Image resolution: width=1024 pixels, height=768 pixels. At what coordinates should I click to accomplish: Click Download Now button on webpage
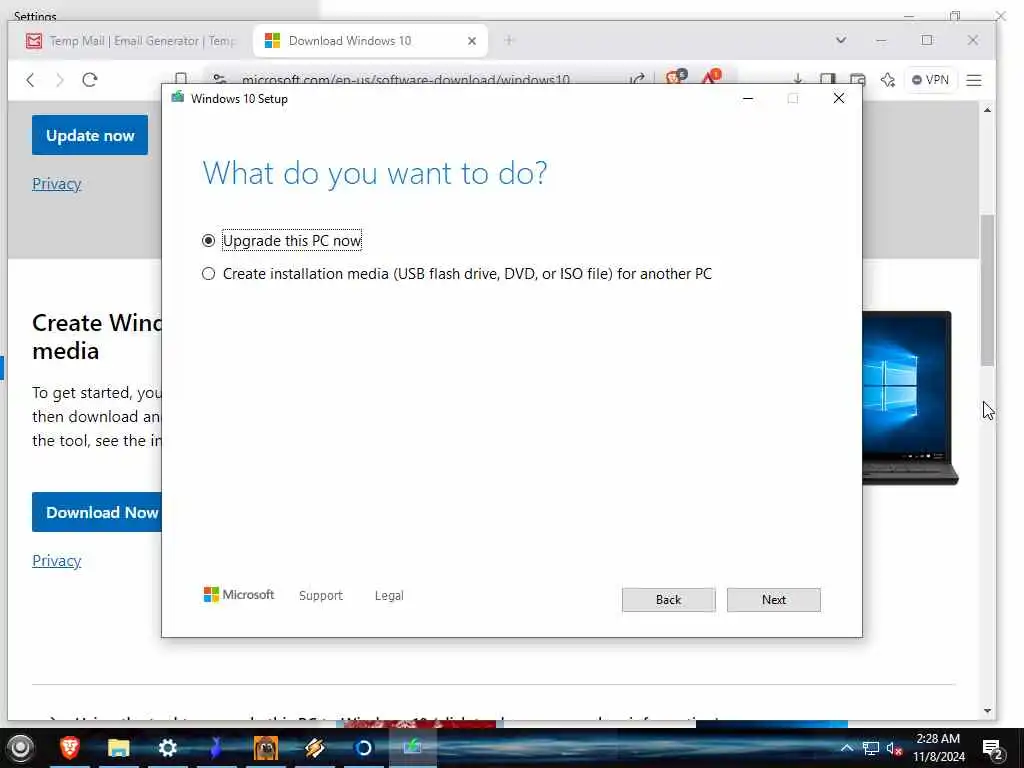click(x=97, y=512)
